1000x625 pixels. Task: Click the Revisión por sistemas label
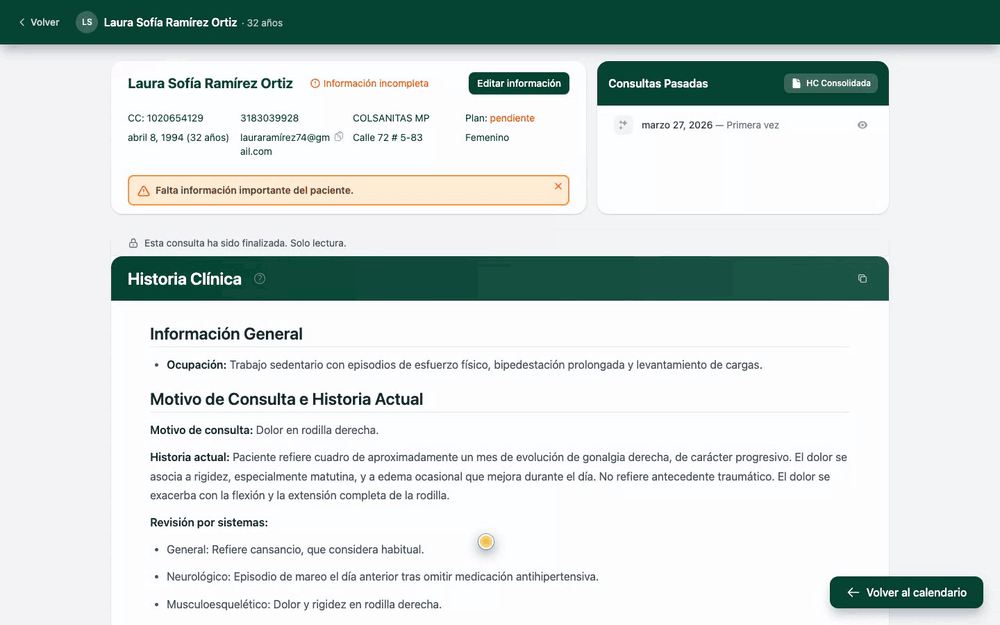click(209, 522)
